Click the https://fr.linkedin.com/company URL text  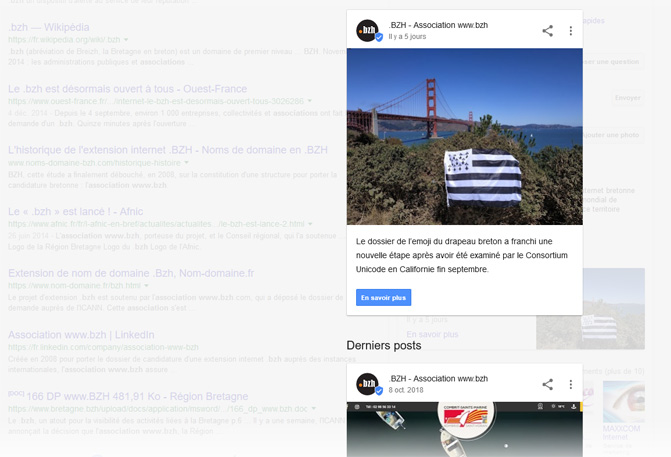click(103, 347)
